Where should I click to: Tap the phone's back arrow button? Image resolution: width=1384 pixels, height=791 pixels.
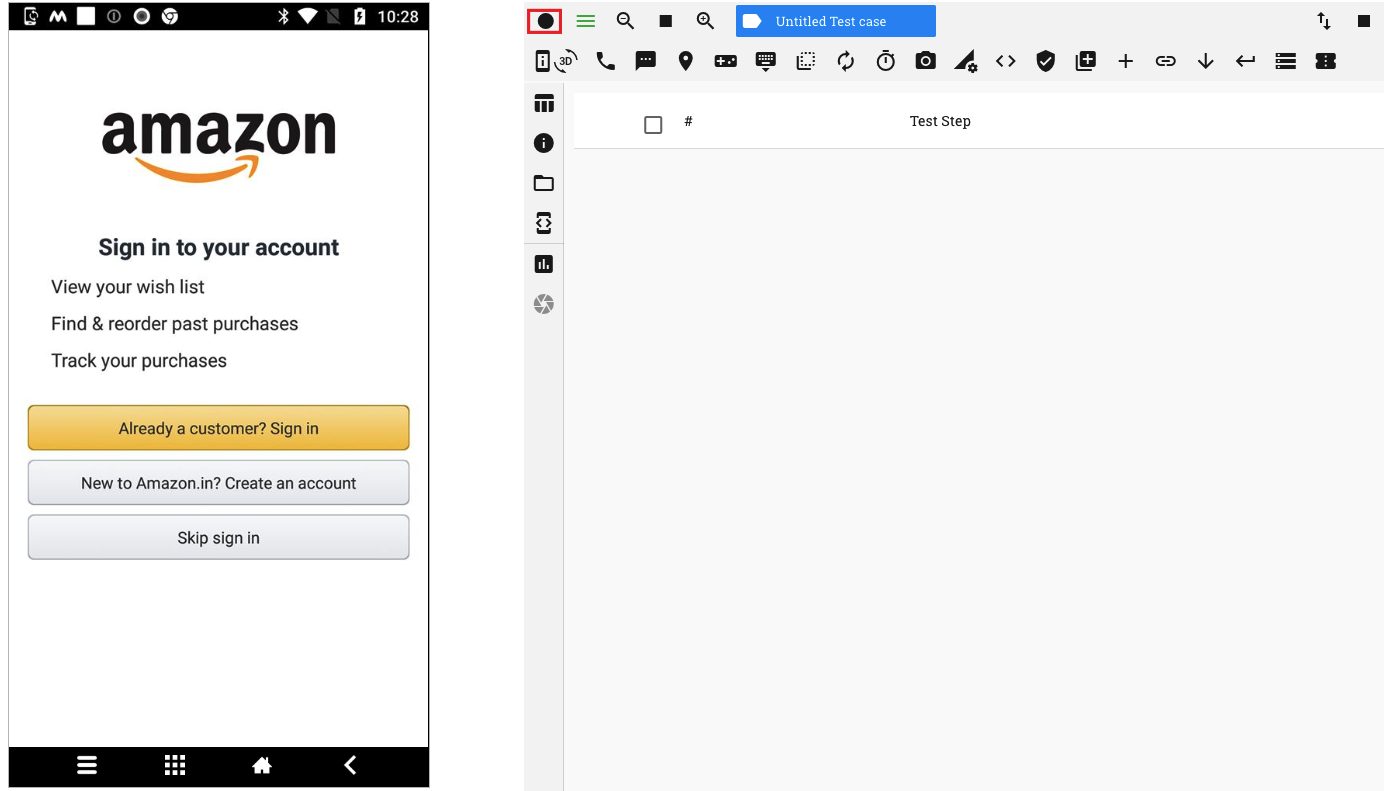350,765
